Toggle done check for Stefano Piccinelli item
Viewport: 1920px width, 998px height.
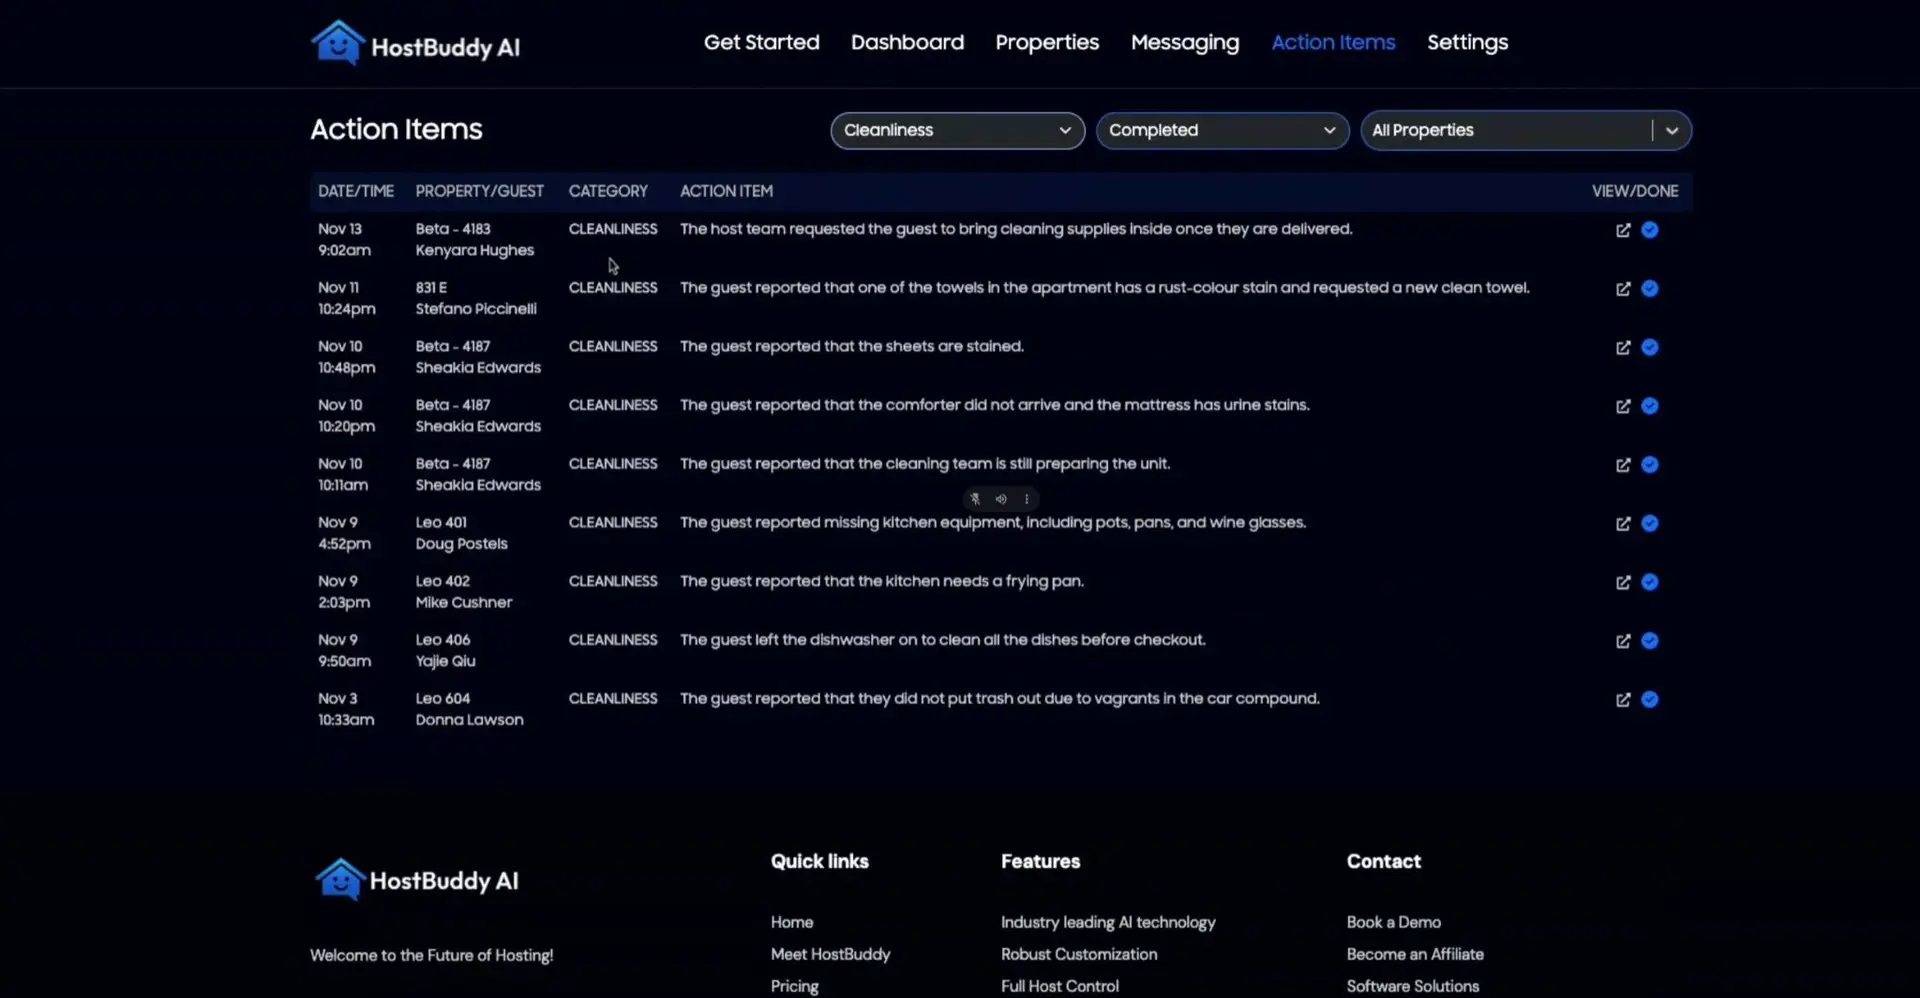tap(1650, 288)
